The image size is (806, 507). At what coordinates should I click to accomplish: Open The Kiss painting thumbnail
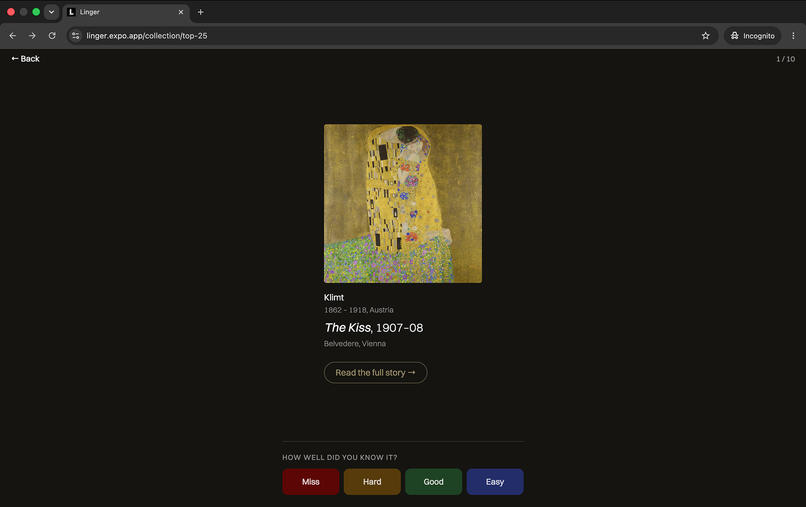pyautogui.click(x=403, y=203)
